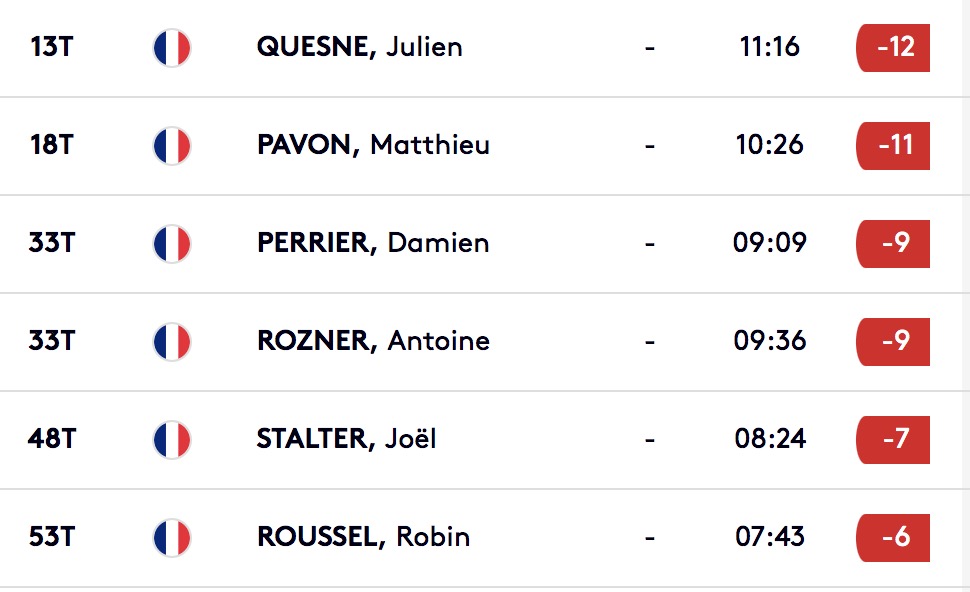Click the French flag beside ROZNER, Antoine
The height and width of the screenshot is (592, 970).
click(172, 341)
